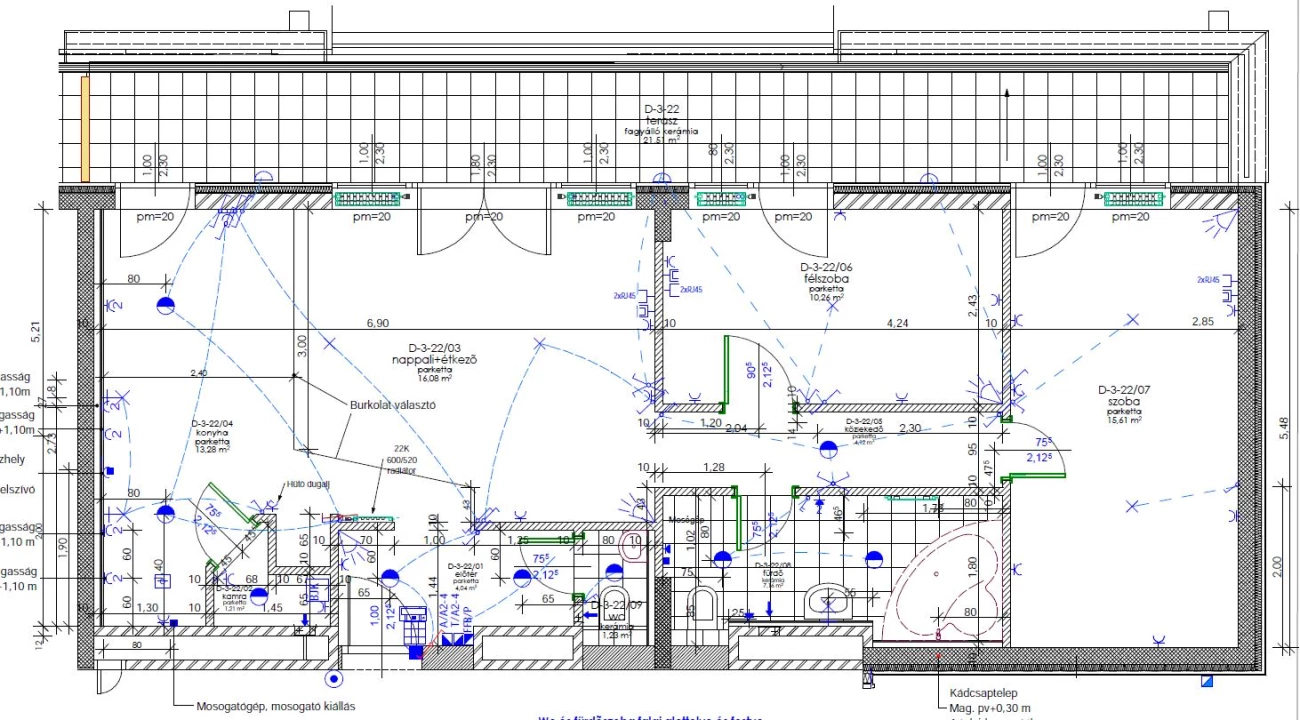This screenshot has width=1300, height=720.
Task: Click the 'fagyálló kerámia' flooring note
Action: [661, 131]
